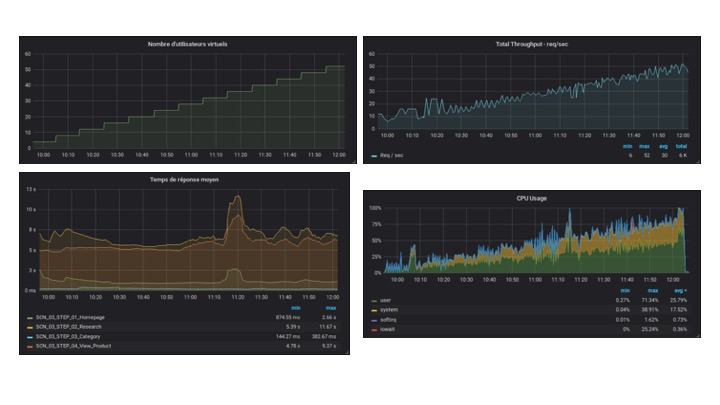Click View_Product max value 9.37 s
Screen dimensions: 720x405
(329, 346)
